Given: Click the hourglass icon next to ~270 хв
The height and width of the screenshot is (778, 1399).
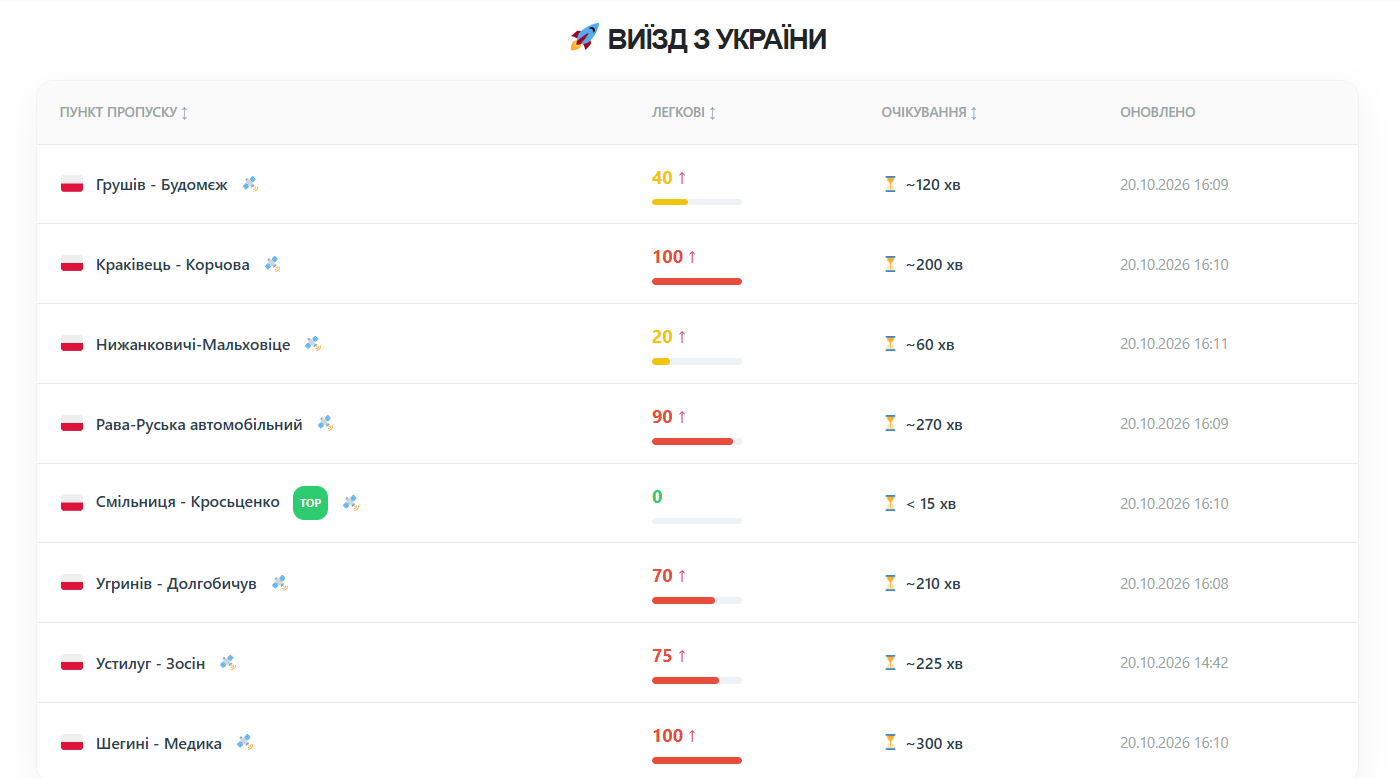Looking at the screenshot, I should (x=890, y=424).
